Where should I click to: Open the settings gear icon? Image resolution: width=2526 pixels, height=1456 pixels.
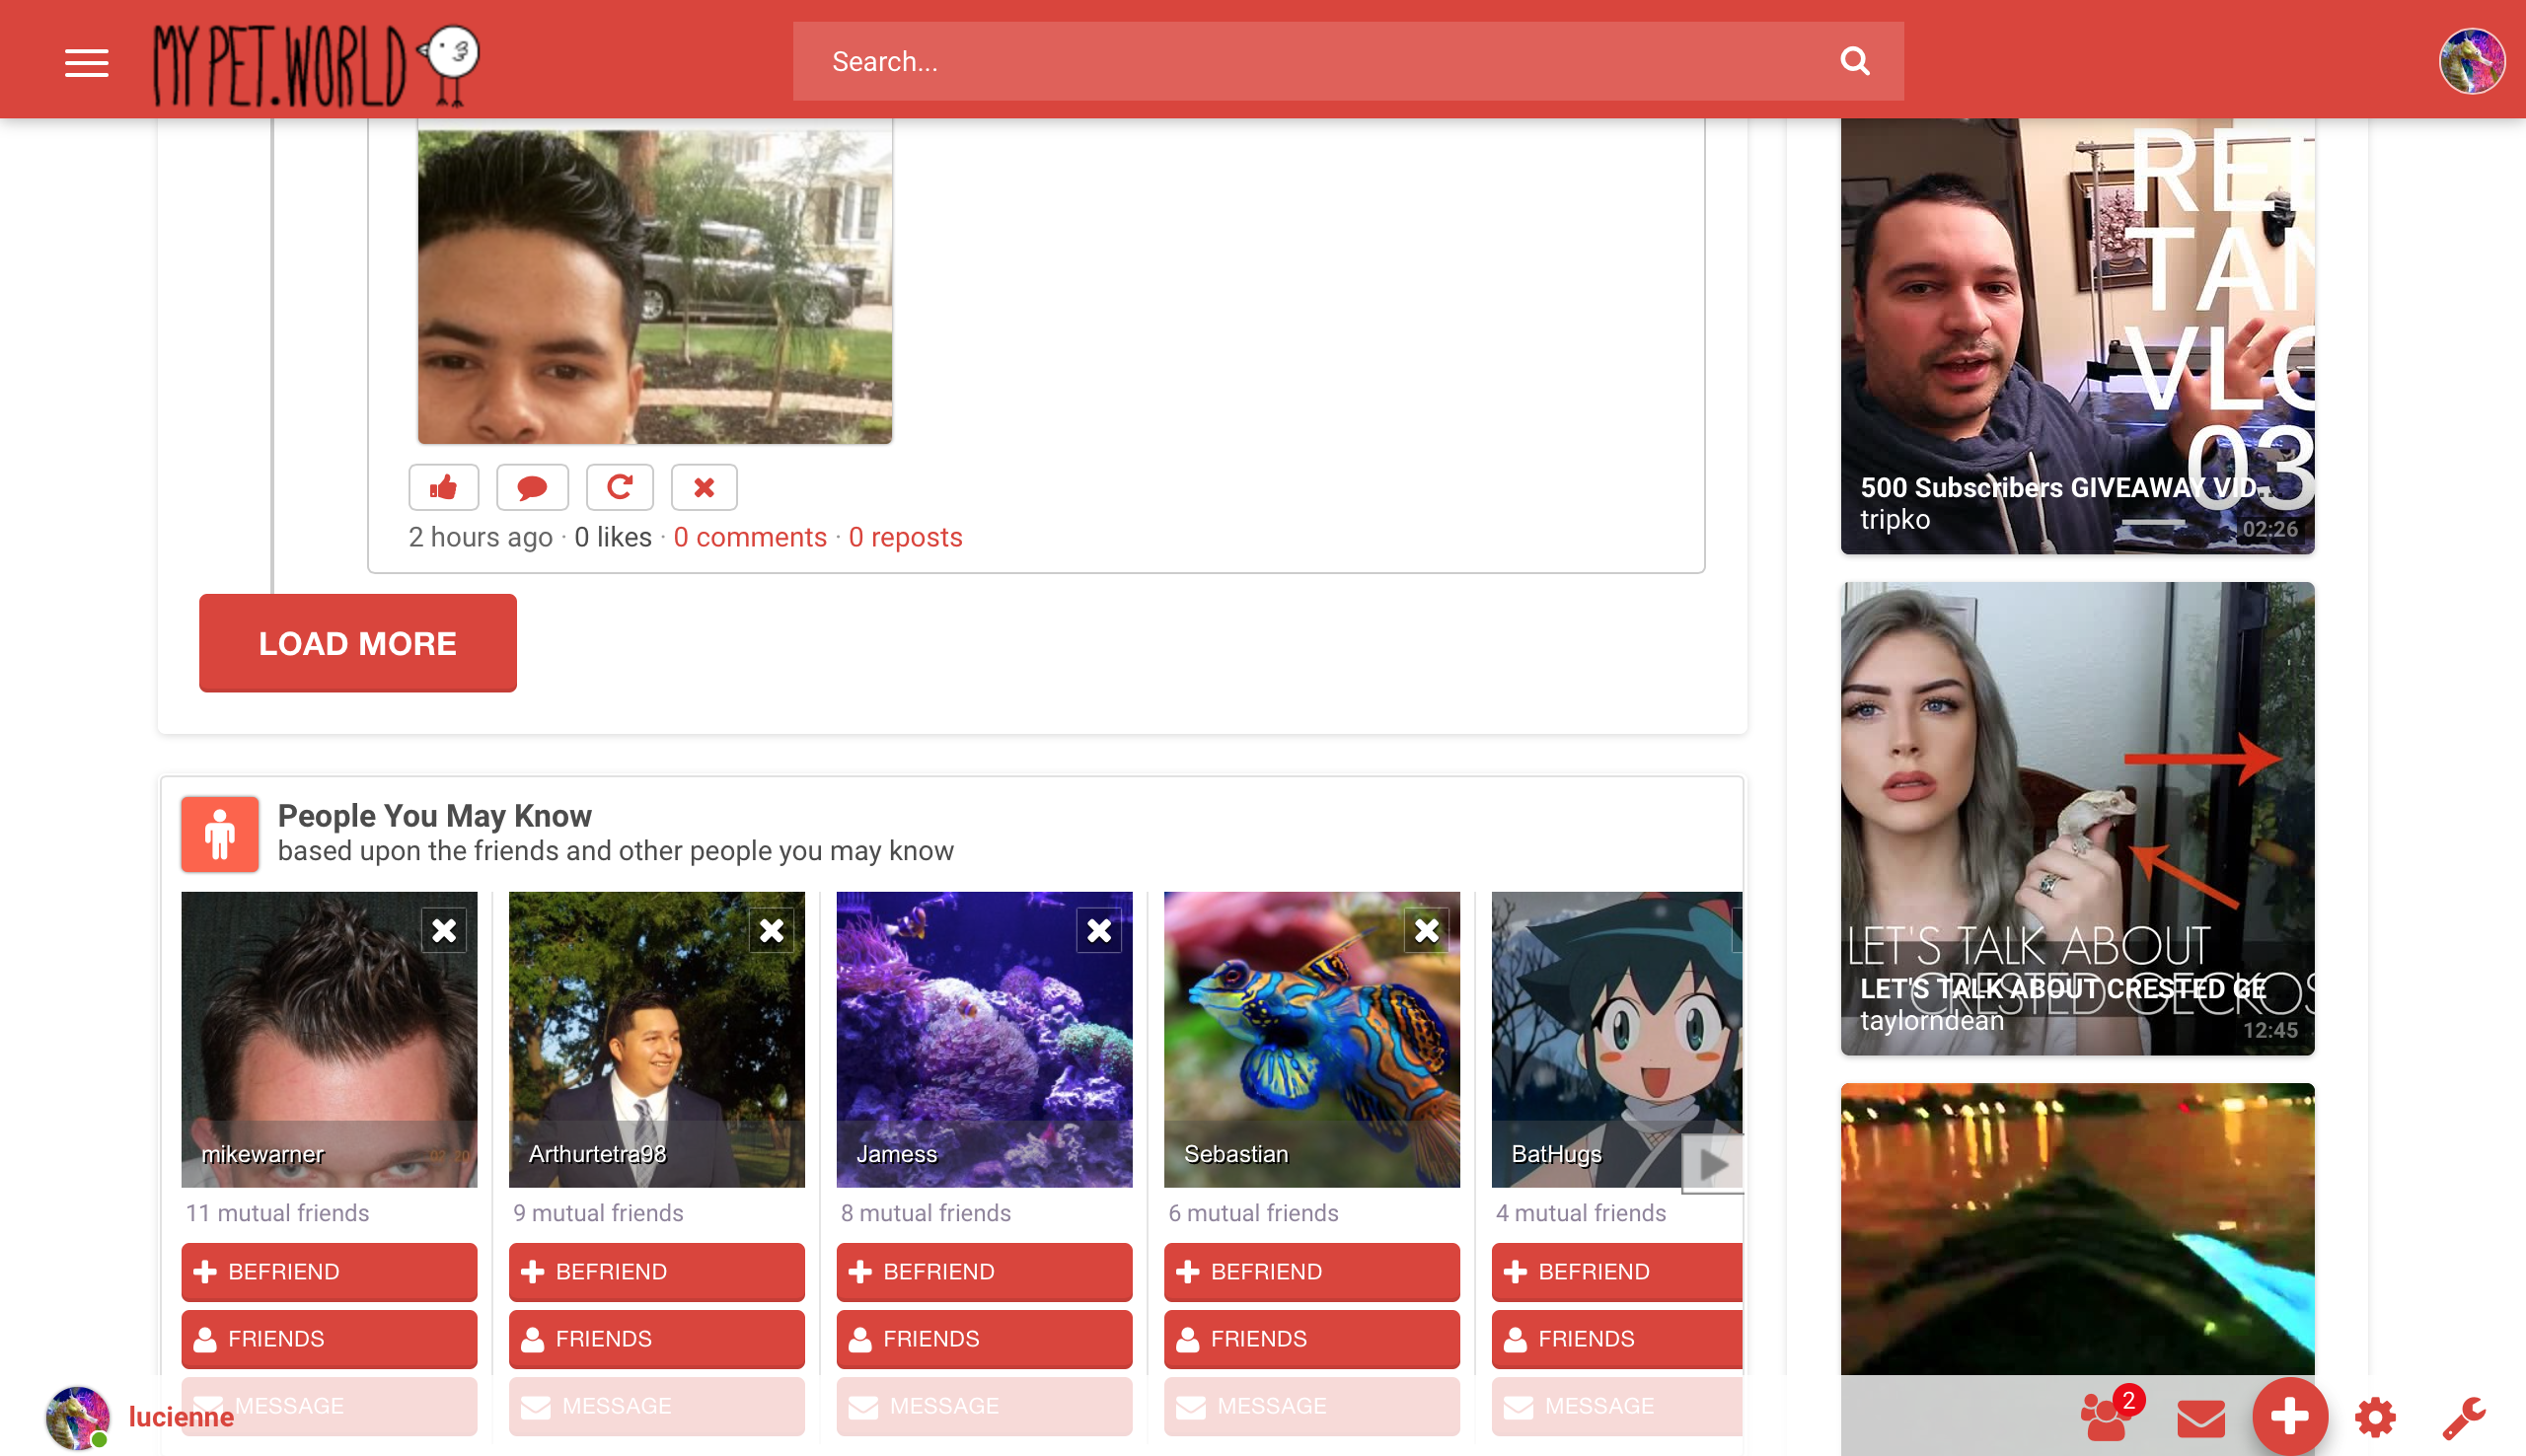(x=2375, y=1417)
